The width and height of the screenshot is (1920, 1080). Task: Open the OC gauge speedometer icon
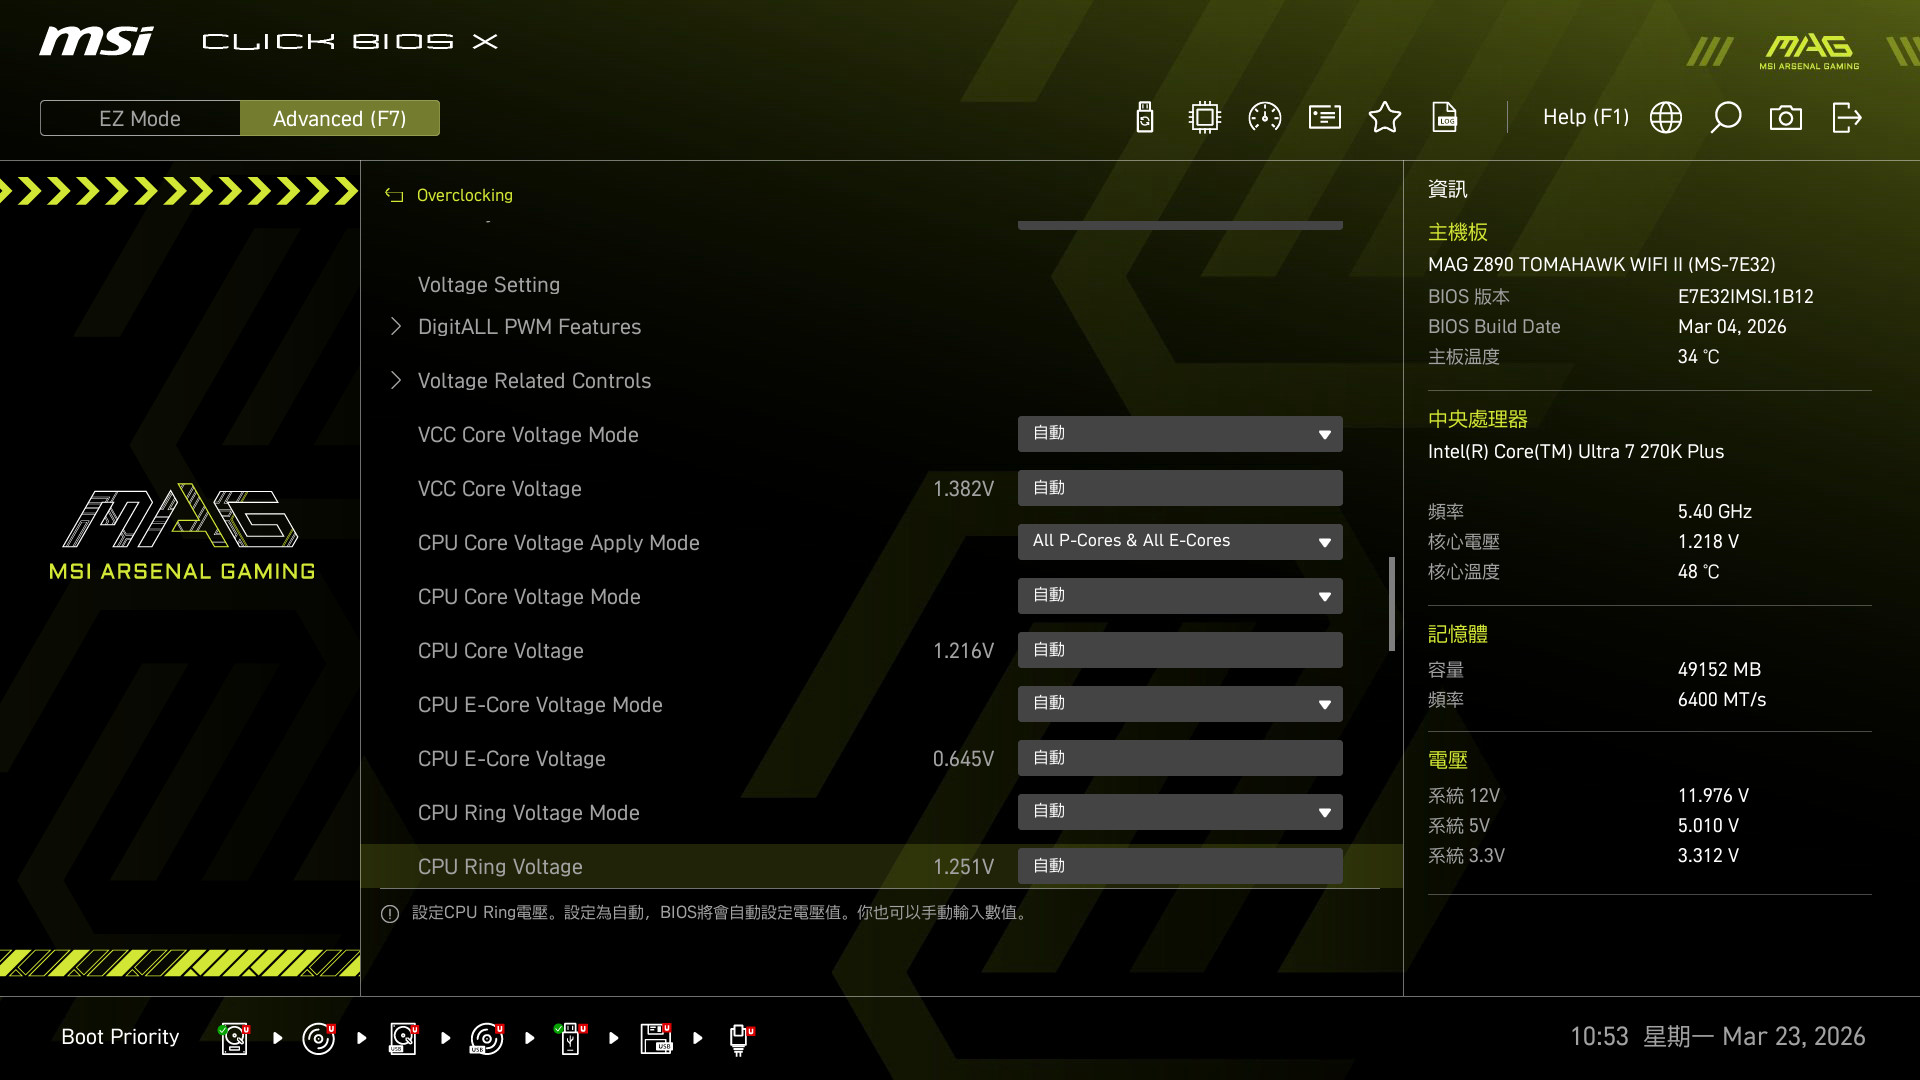click(1265, 118)
